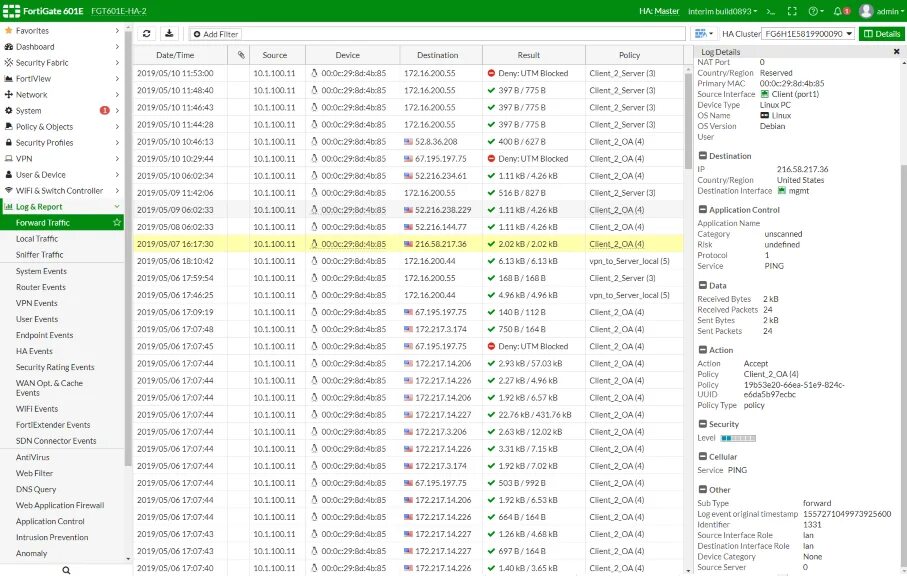Click the Network icon in sidebar

8,94
